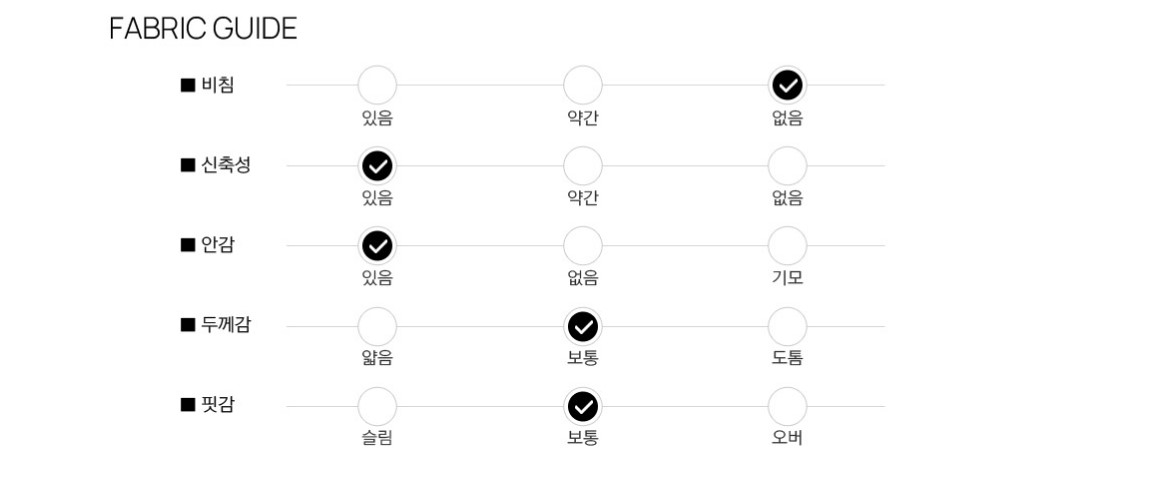Image resolution: width=1151 pixels, height=485 pixels.
Task: Choose 두께감 도톰 circle
Action: [788, 327]
